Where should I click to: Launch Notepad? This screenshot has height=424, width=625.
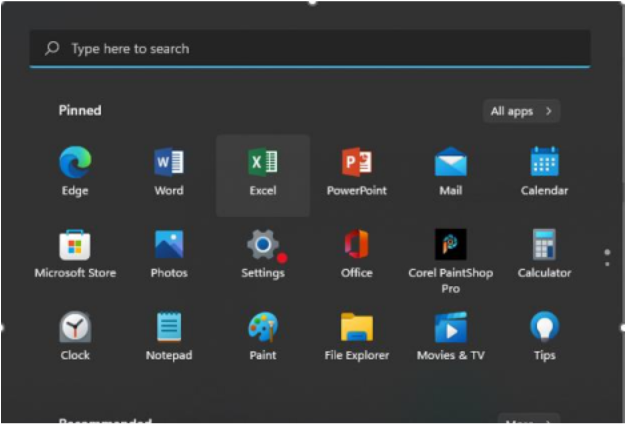pyautogui.click(x=169, y=327)
